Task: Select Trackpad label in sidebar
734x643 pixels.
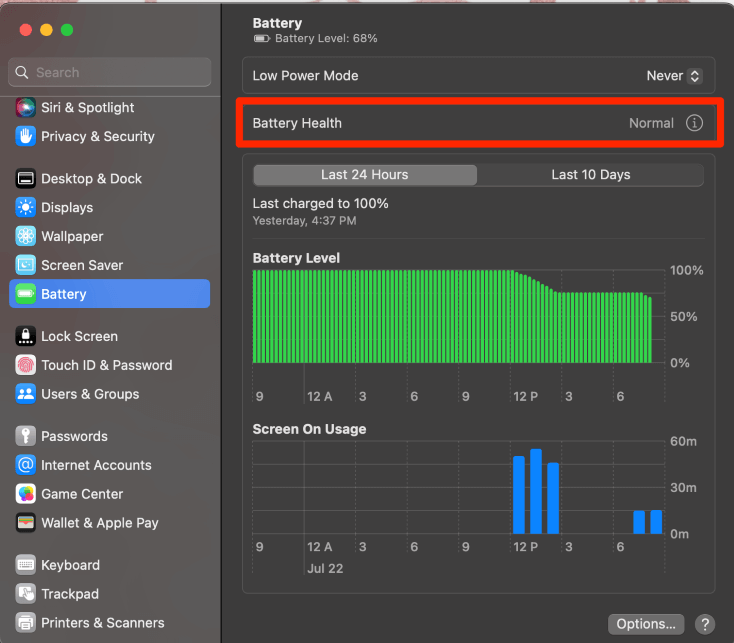Action: point(70,594)
